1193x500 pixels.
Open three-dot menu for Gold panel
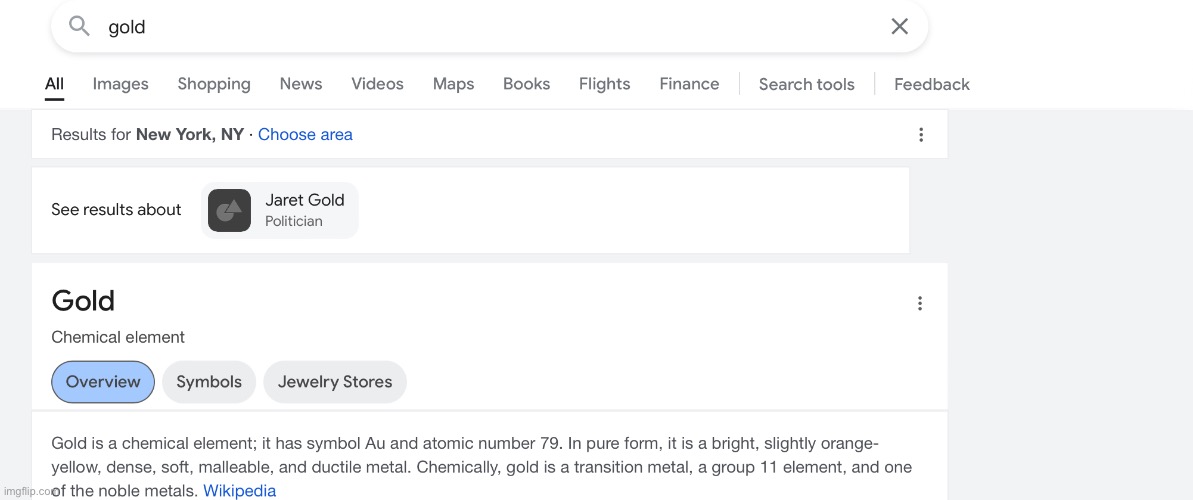(920, 304)
